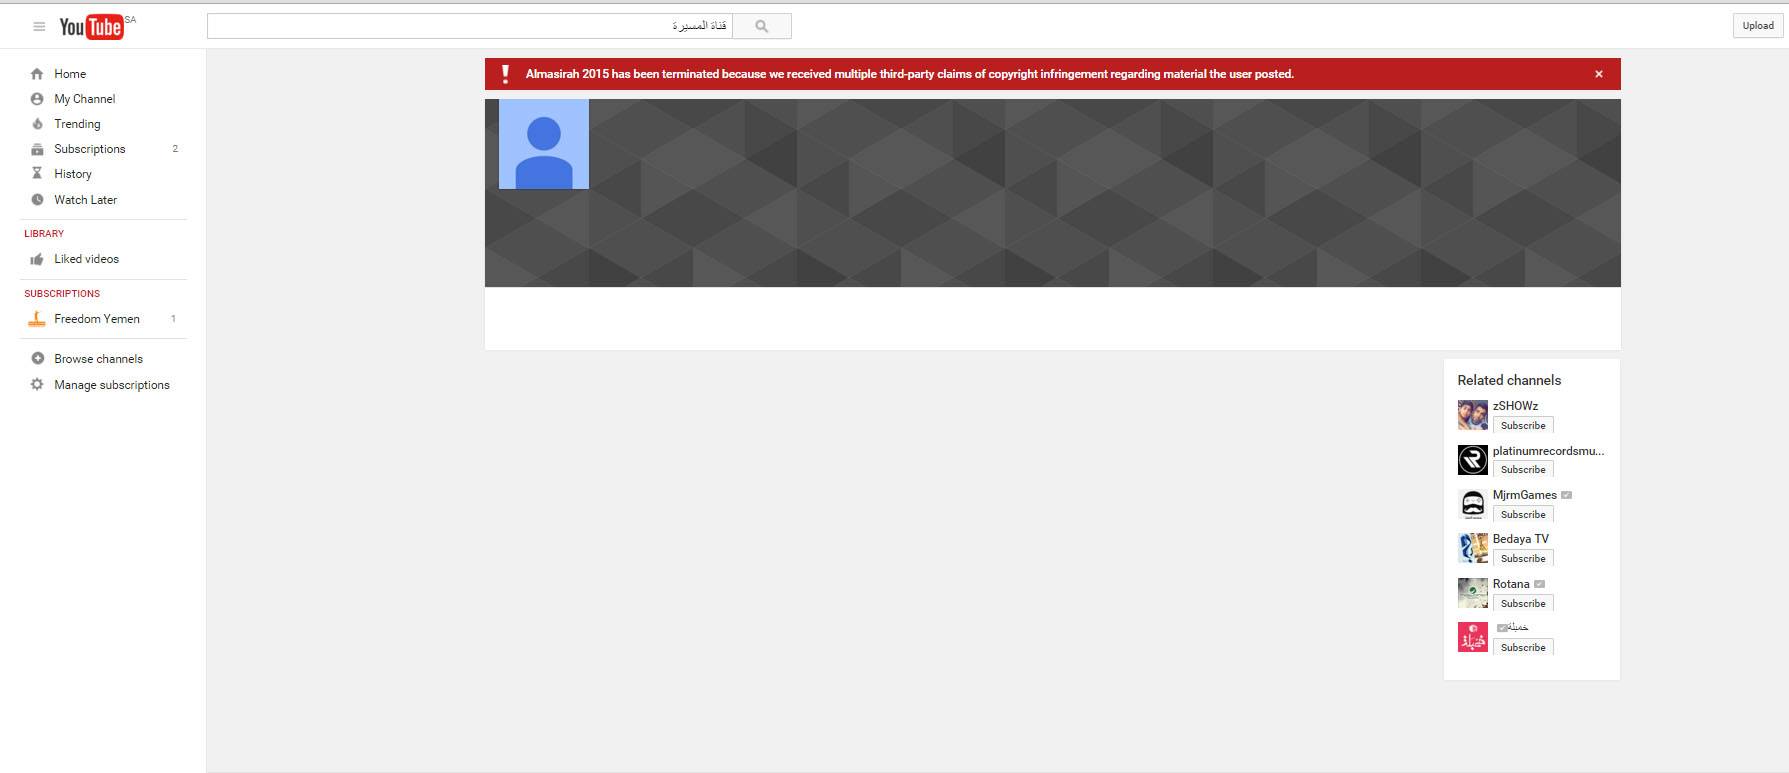Open zSHOWz channel thumbnail
The image size is (1789, 773).
pos(1472,415)
